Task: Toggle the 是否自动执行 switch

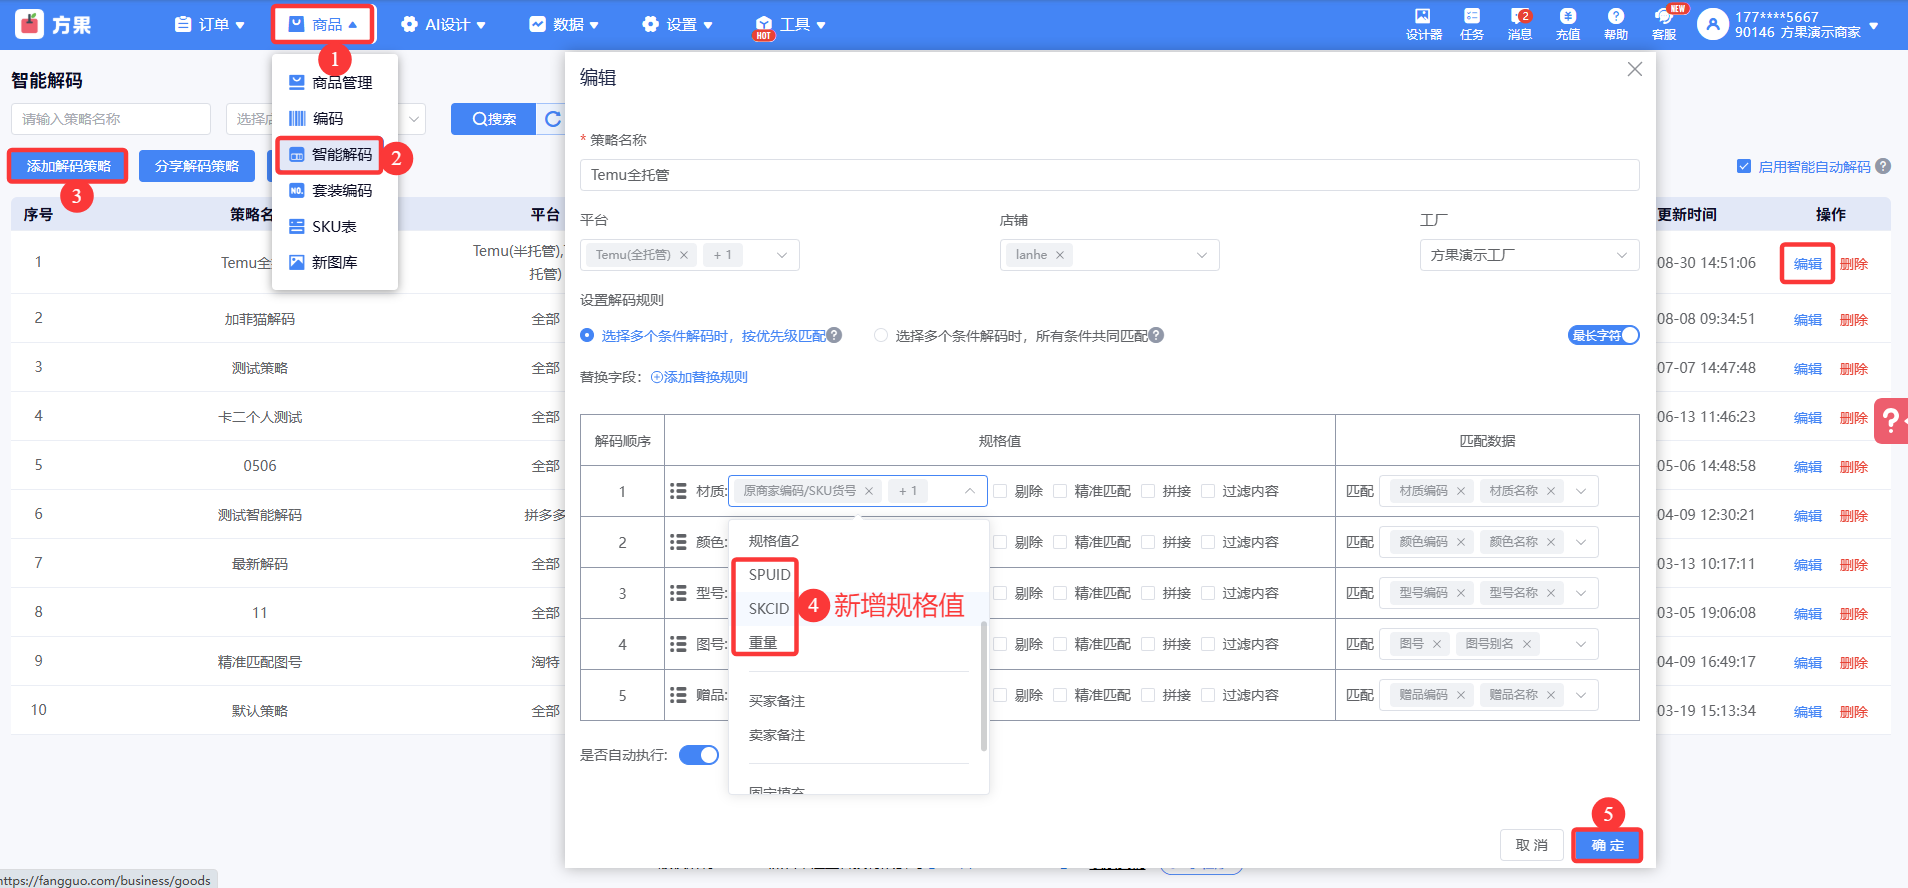Action: pos(698,755)
